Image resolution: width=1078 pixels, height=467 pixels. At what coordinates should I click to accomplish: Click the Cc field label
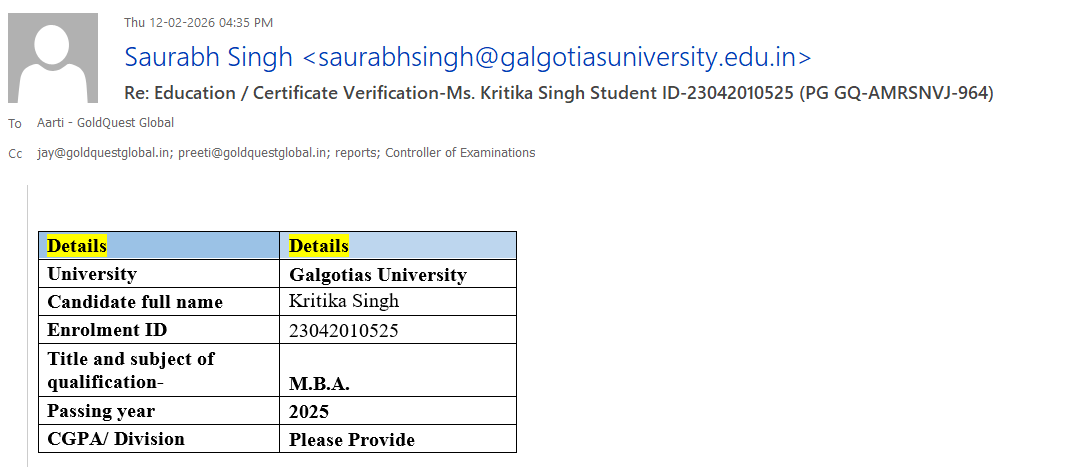coord(15,154)
